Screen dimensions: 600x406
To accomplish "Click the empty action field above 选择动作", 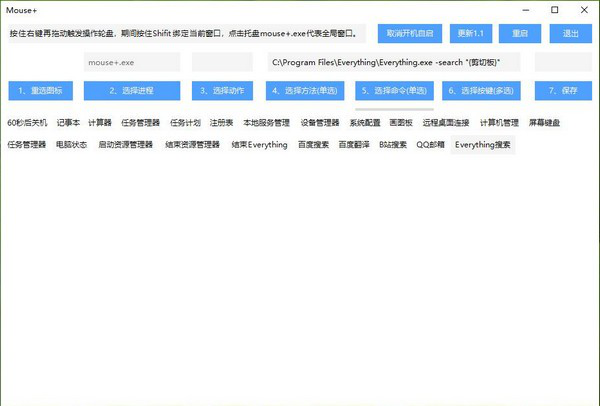I will (x=222, y=62).
